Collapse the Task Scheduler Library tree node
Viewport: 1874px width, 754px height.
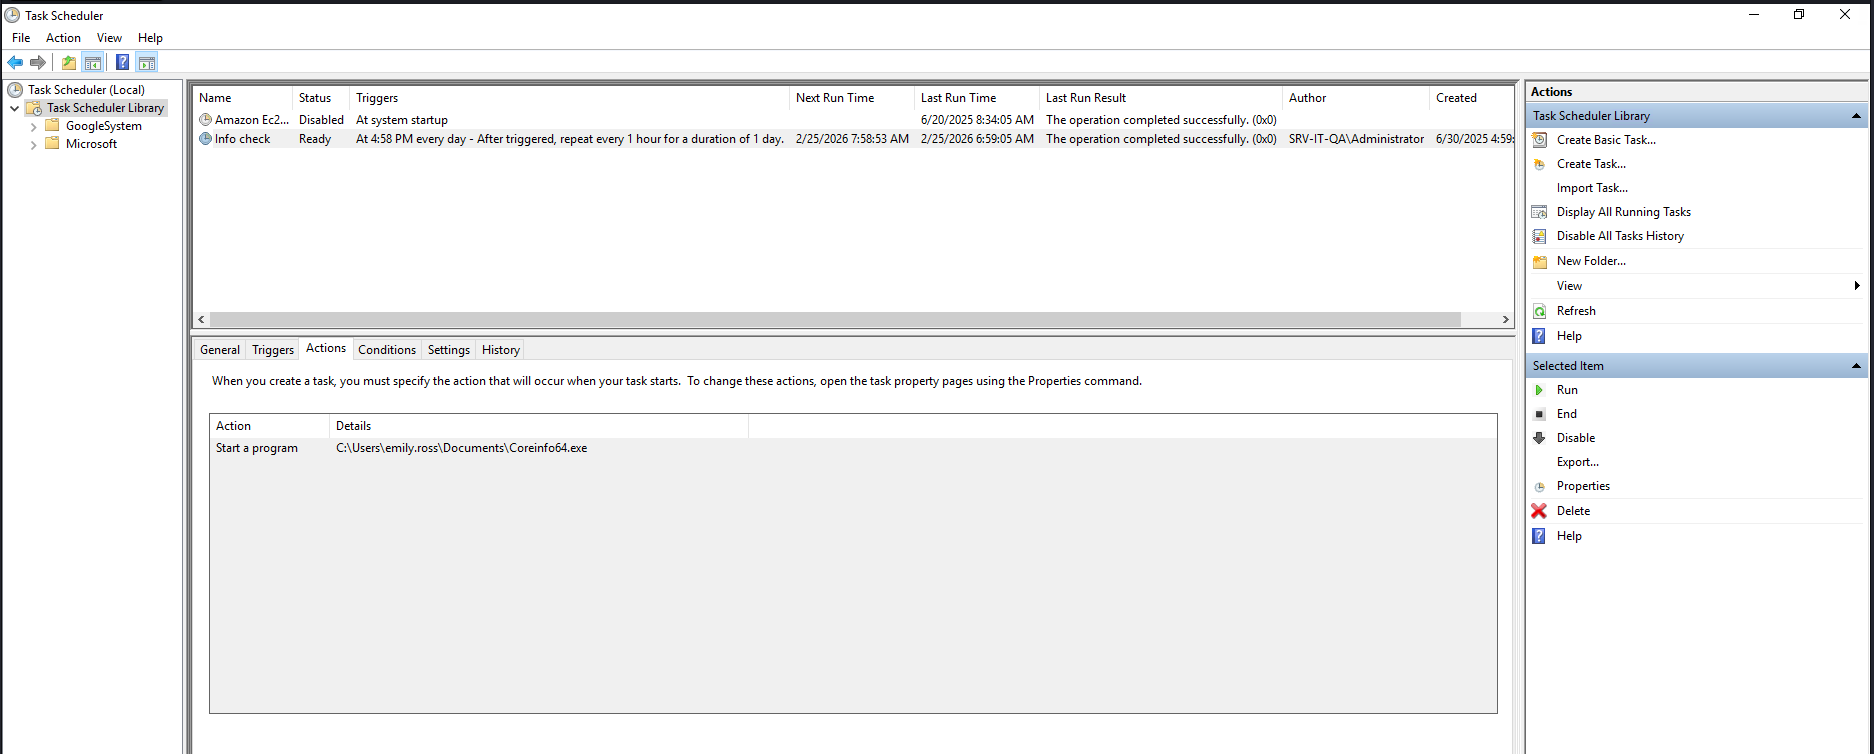tap(14, 108)
